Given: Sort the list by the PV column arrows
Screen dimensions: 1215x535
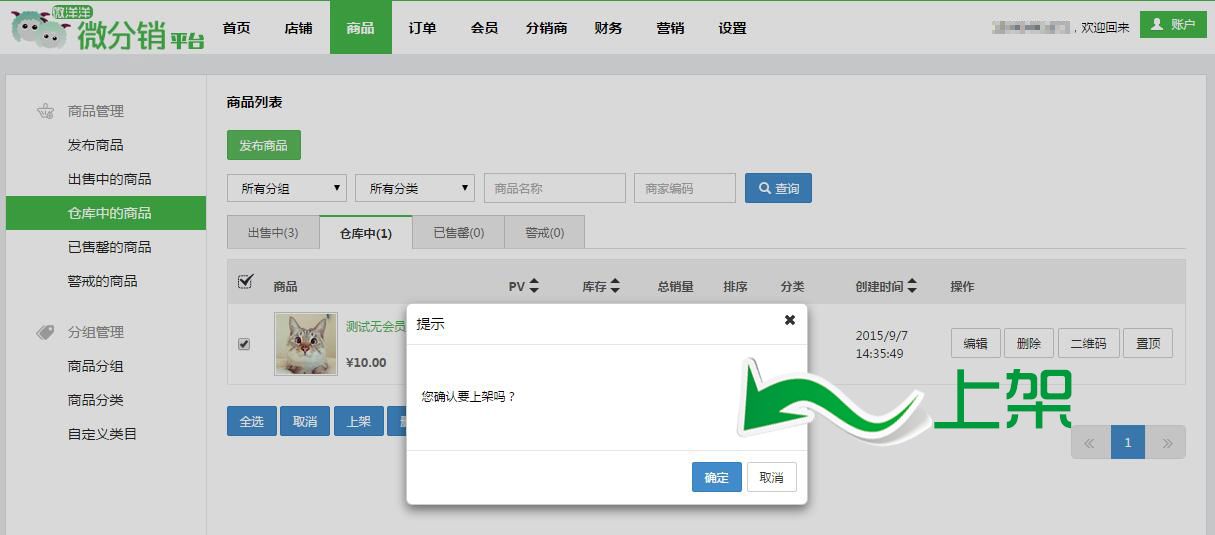Looking at the screenshot, I should click(x=534, y=286).
